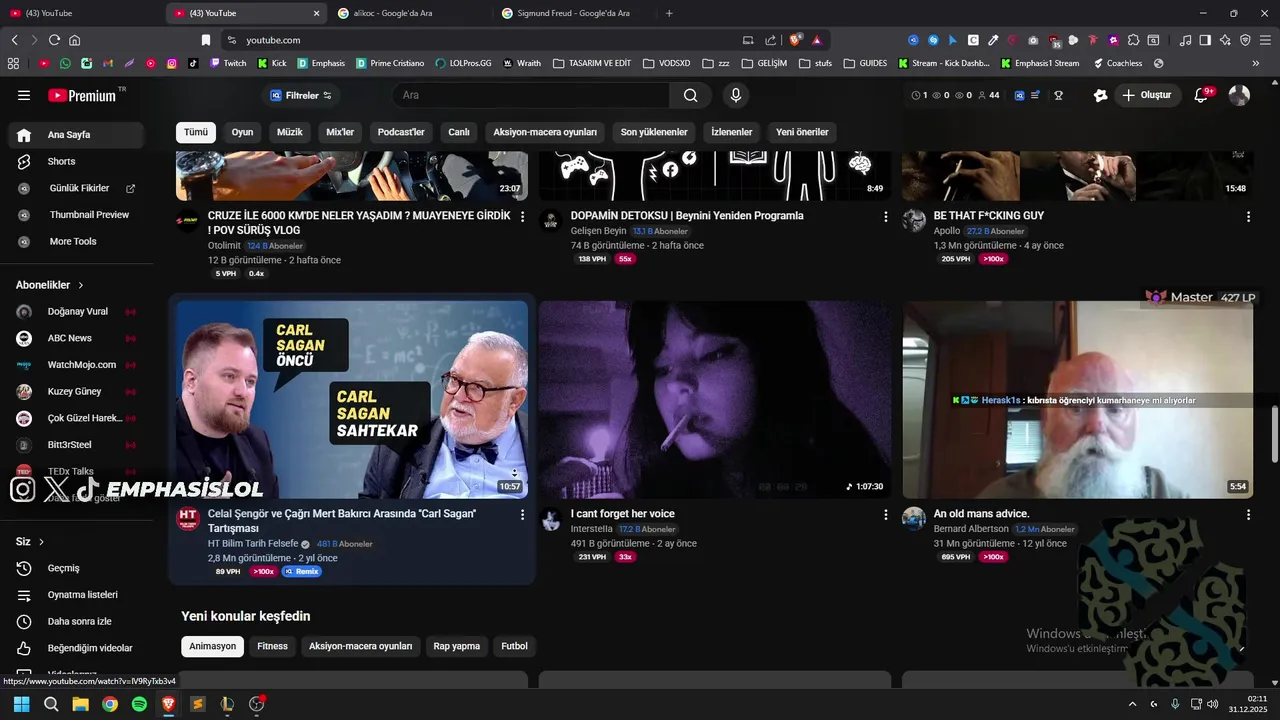Click the Oluştur create button
The width and height of the screenshot is (1280, 720).
pyautogui.click(x=1147, y=95)
